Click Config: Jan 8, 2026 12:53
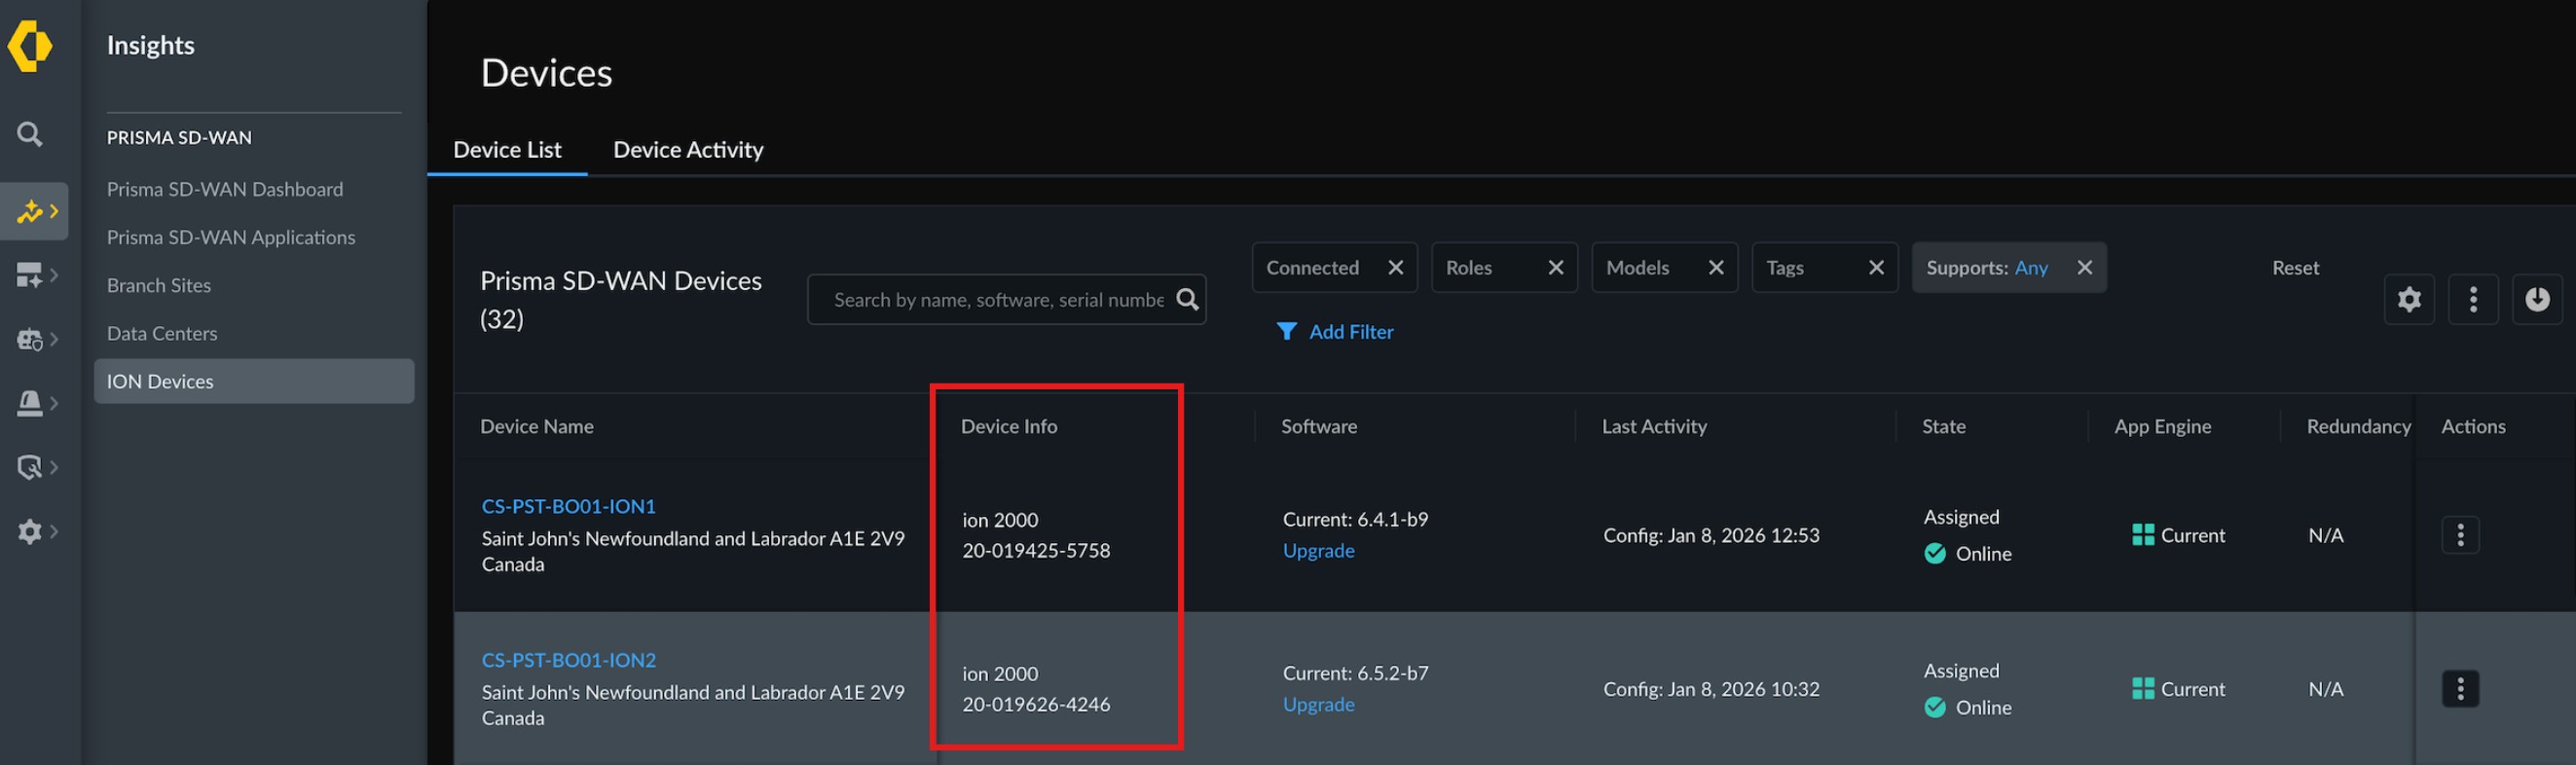 [1711, 535]
